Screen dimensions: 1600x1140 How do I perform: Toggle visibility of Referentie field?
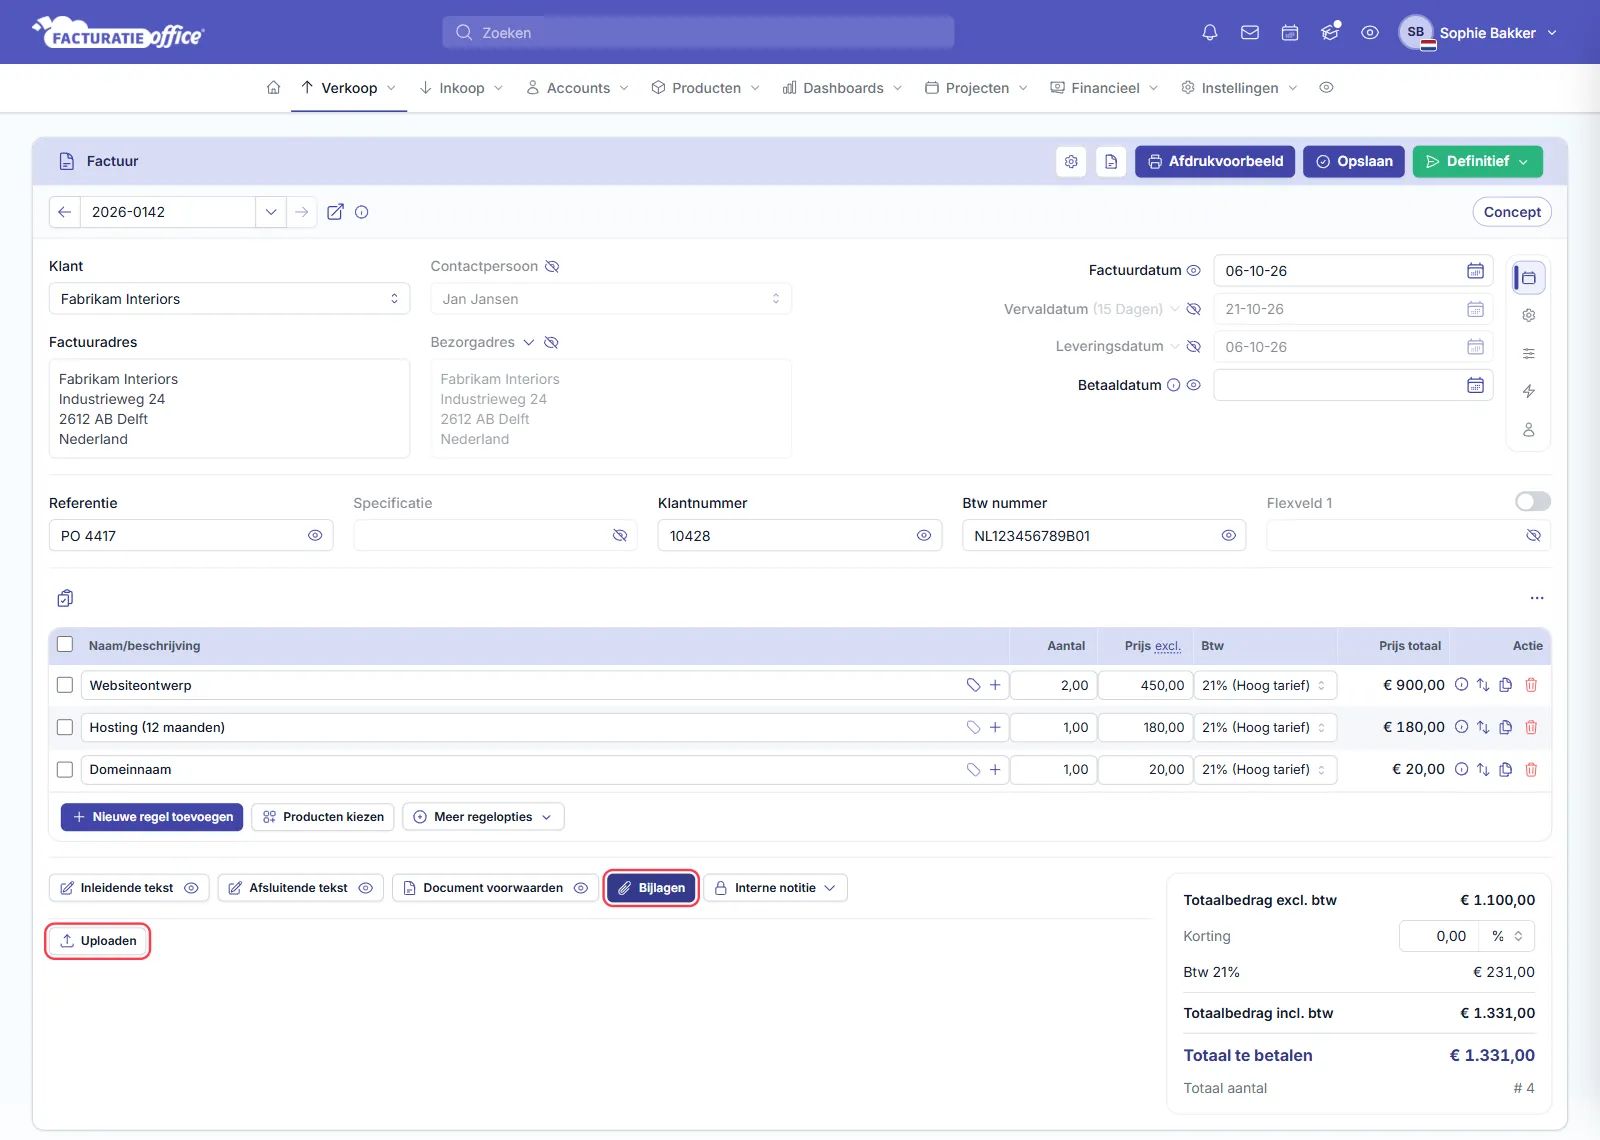tap(315, 536)
